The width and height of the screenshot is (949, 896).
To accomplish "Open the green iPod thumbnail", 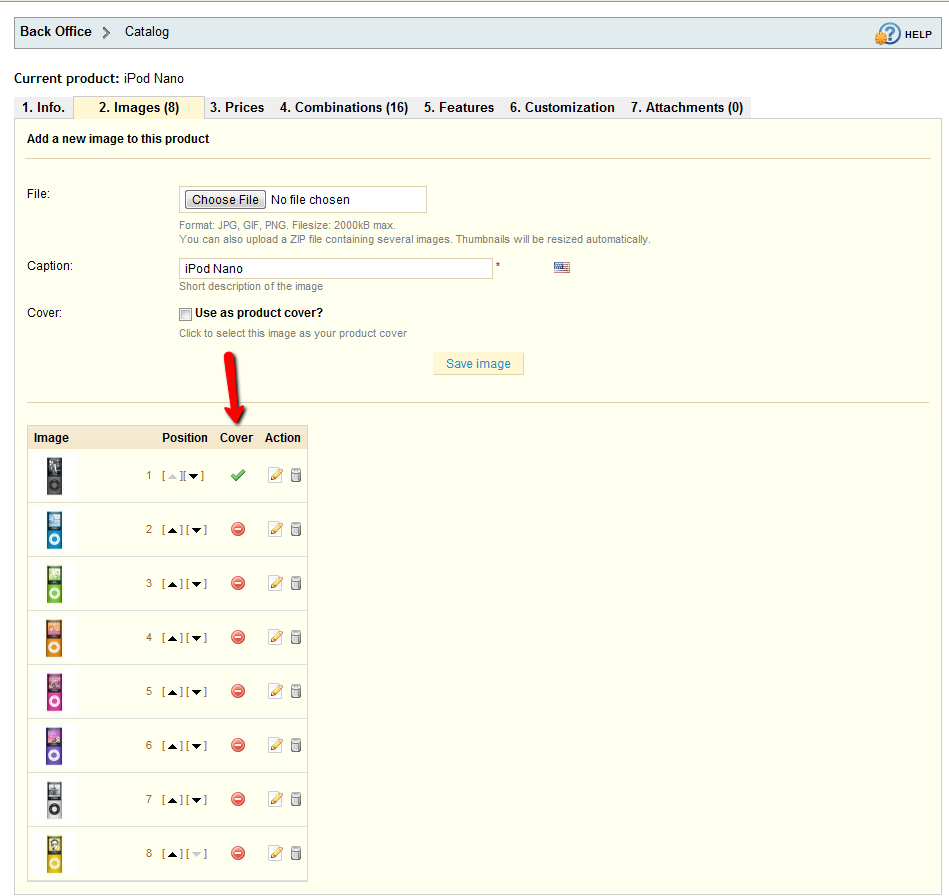I will coord(54,584).
